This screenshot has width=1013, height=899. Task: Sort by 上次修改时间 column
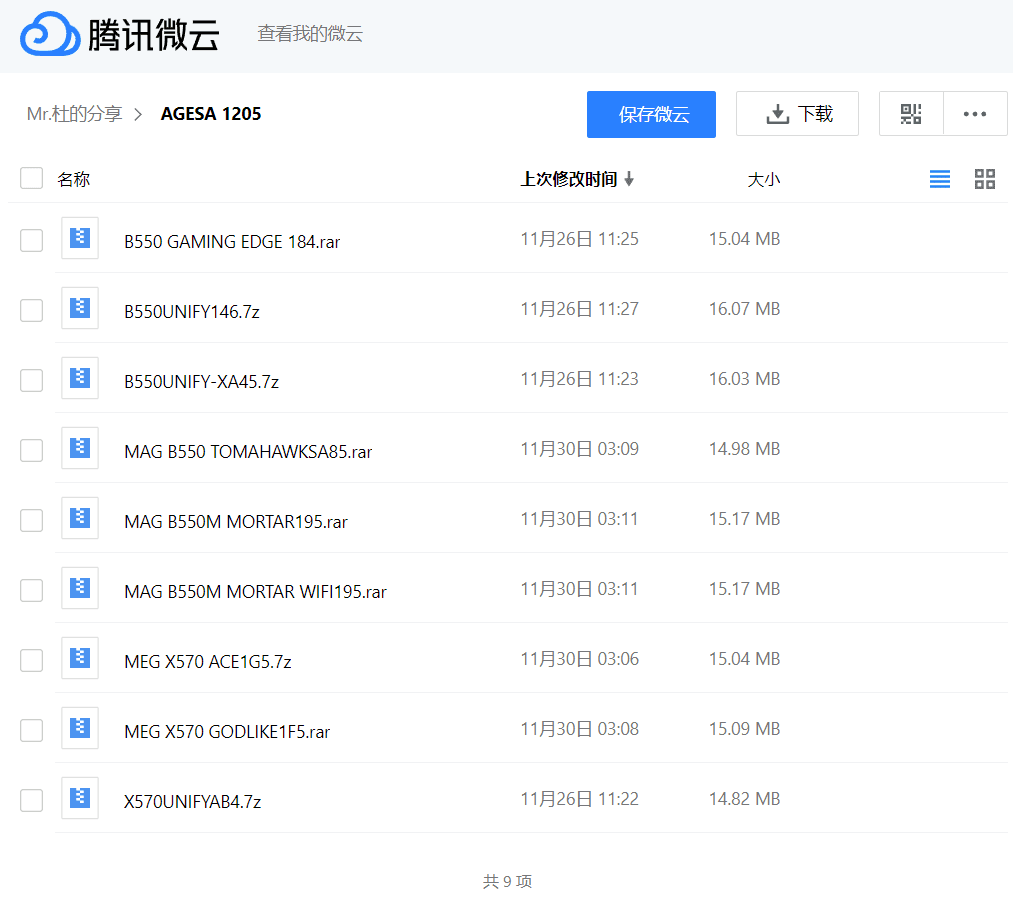[577, 179]
